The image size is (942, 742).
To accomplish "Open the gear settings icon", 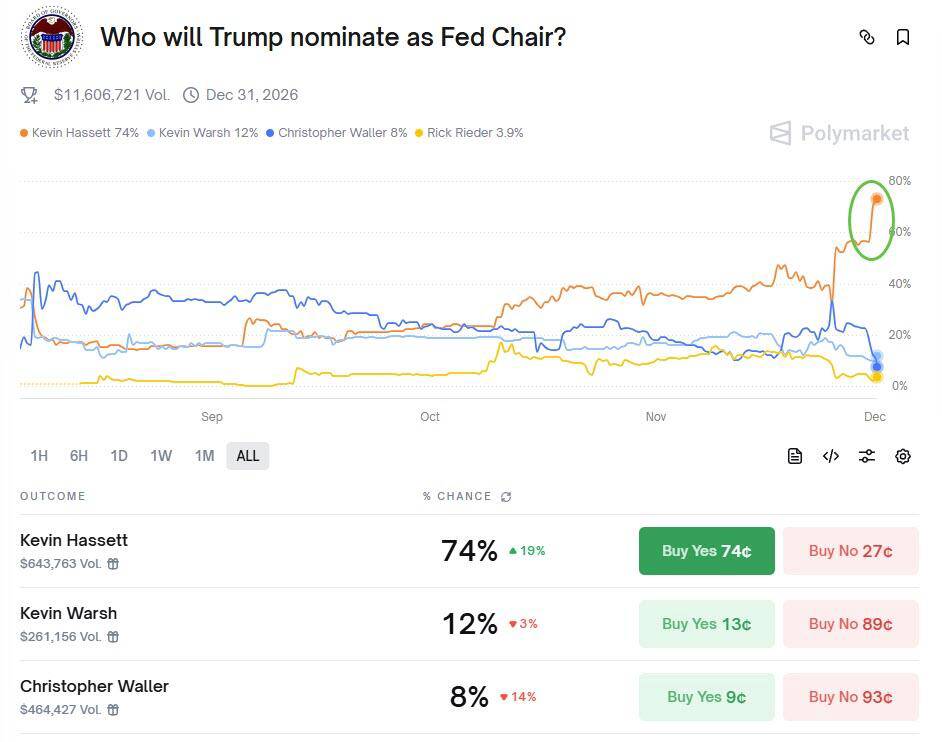I will pos(902,455).
